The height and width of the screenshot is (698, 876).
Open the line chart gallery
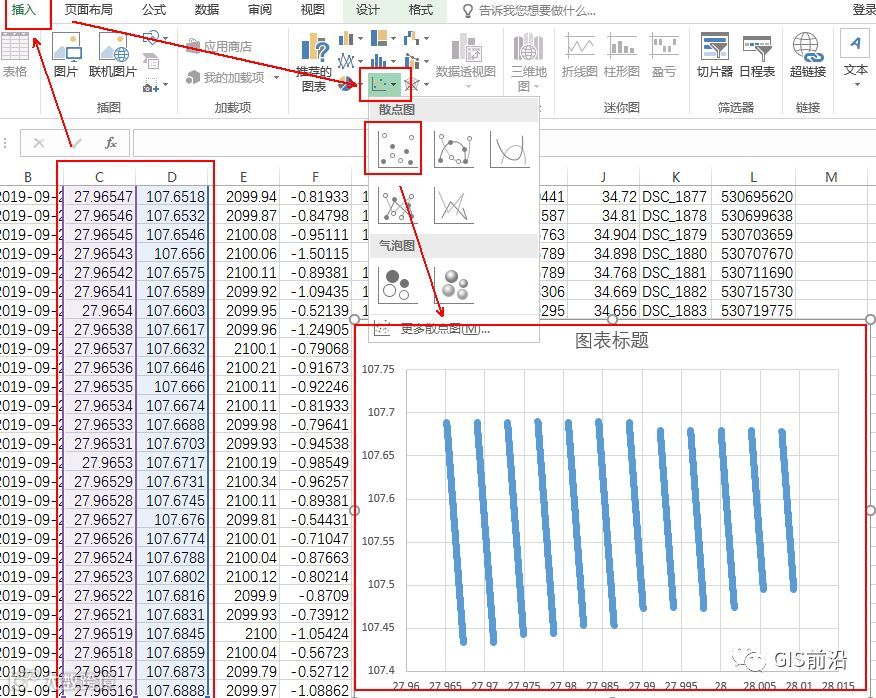click(x=350, y=60)
